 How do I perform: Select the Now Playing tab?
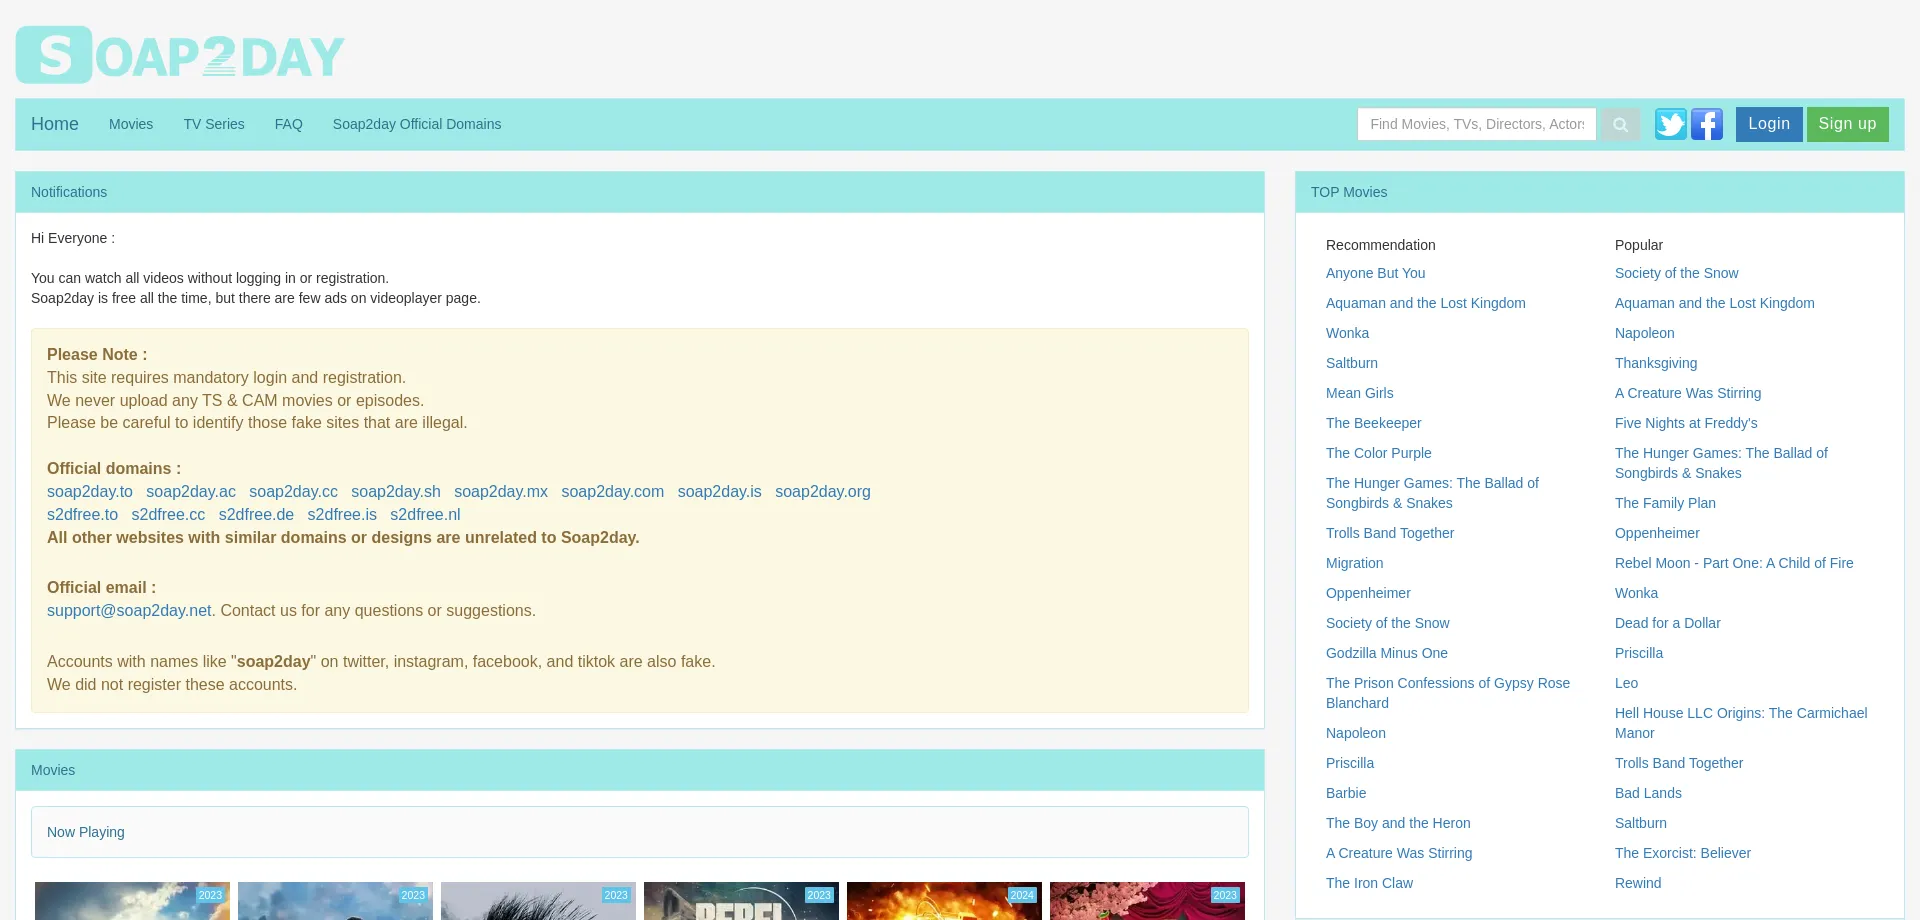pyautogui.click(x=86, y=832)
